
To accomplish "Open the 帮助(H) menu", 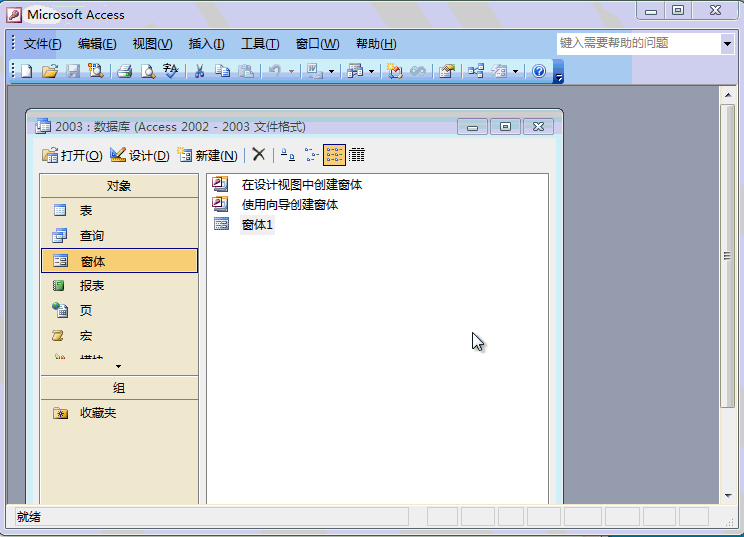I will coord(376,44).
